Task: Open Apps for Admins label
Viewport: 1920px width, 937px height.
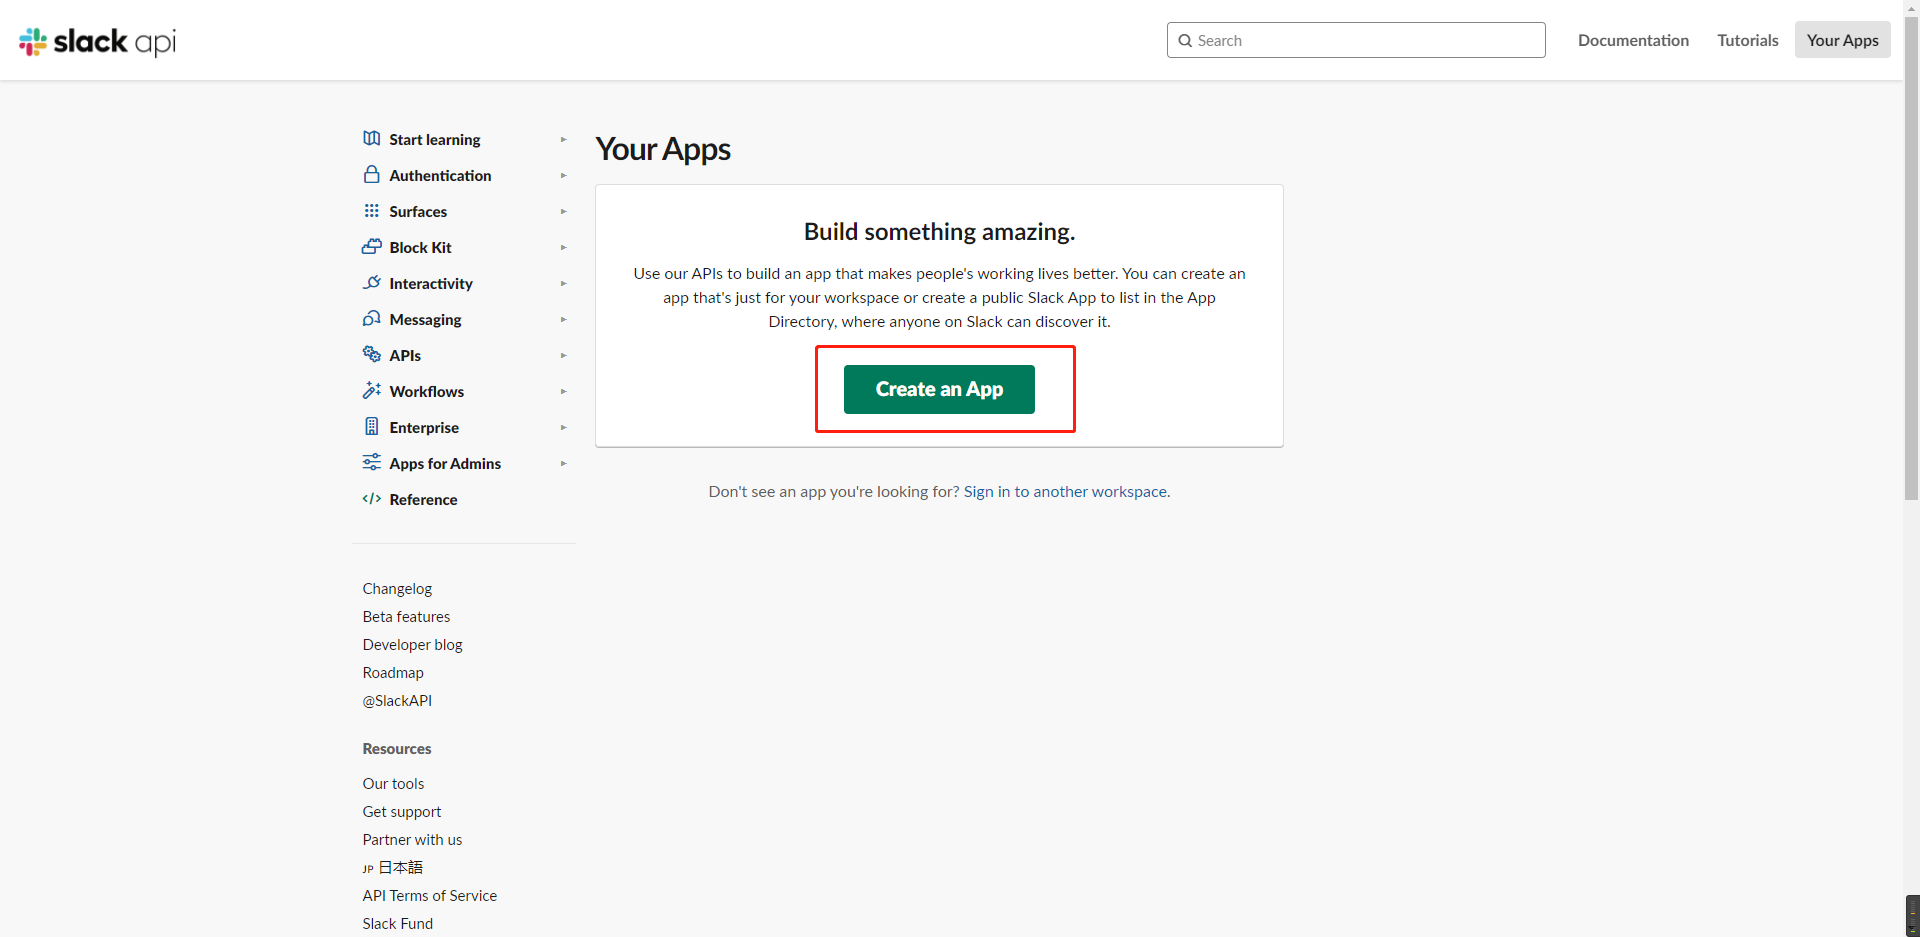Action: point(445,464)
